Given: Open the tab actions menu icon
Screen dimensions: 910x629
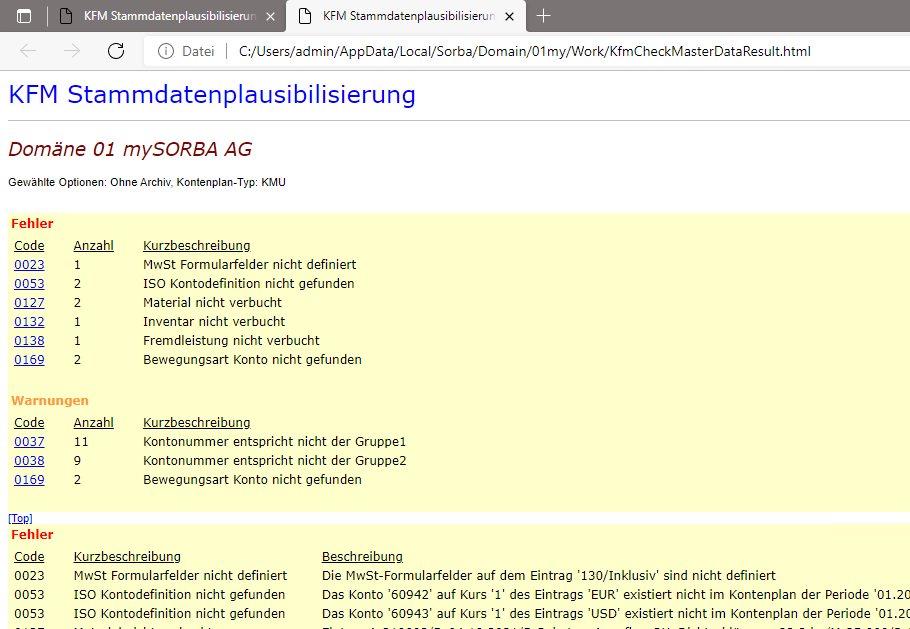Looking at the screenshot, I should (24, 16).
